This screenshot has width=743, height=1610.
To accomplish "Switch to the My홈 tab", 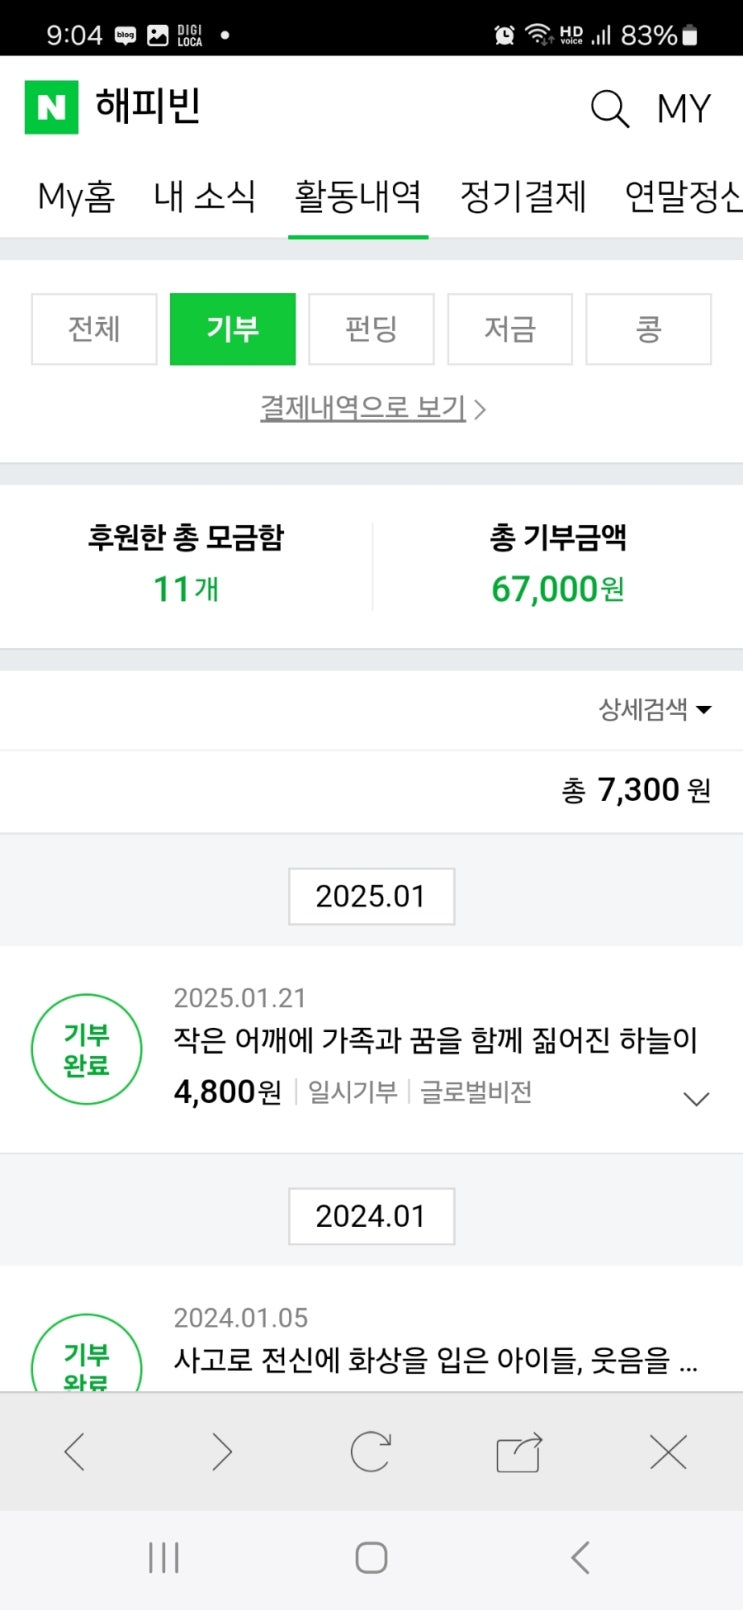I will [x=76, y=197].
